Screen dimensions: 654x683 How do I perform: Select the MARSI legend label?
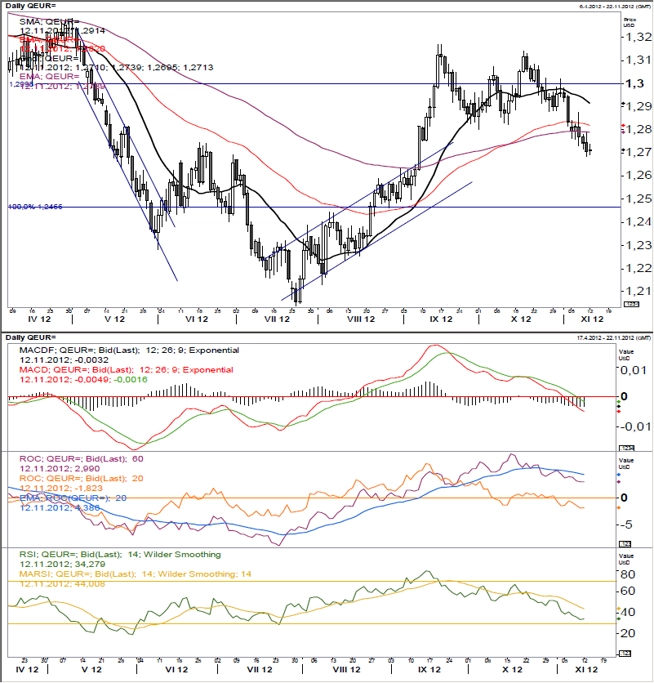click(135, 574)
